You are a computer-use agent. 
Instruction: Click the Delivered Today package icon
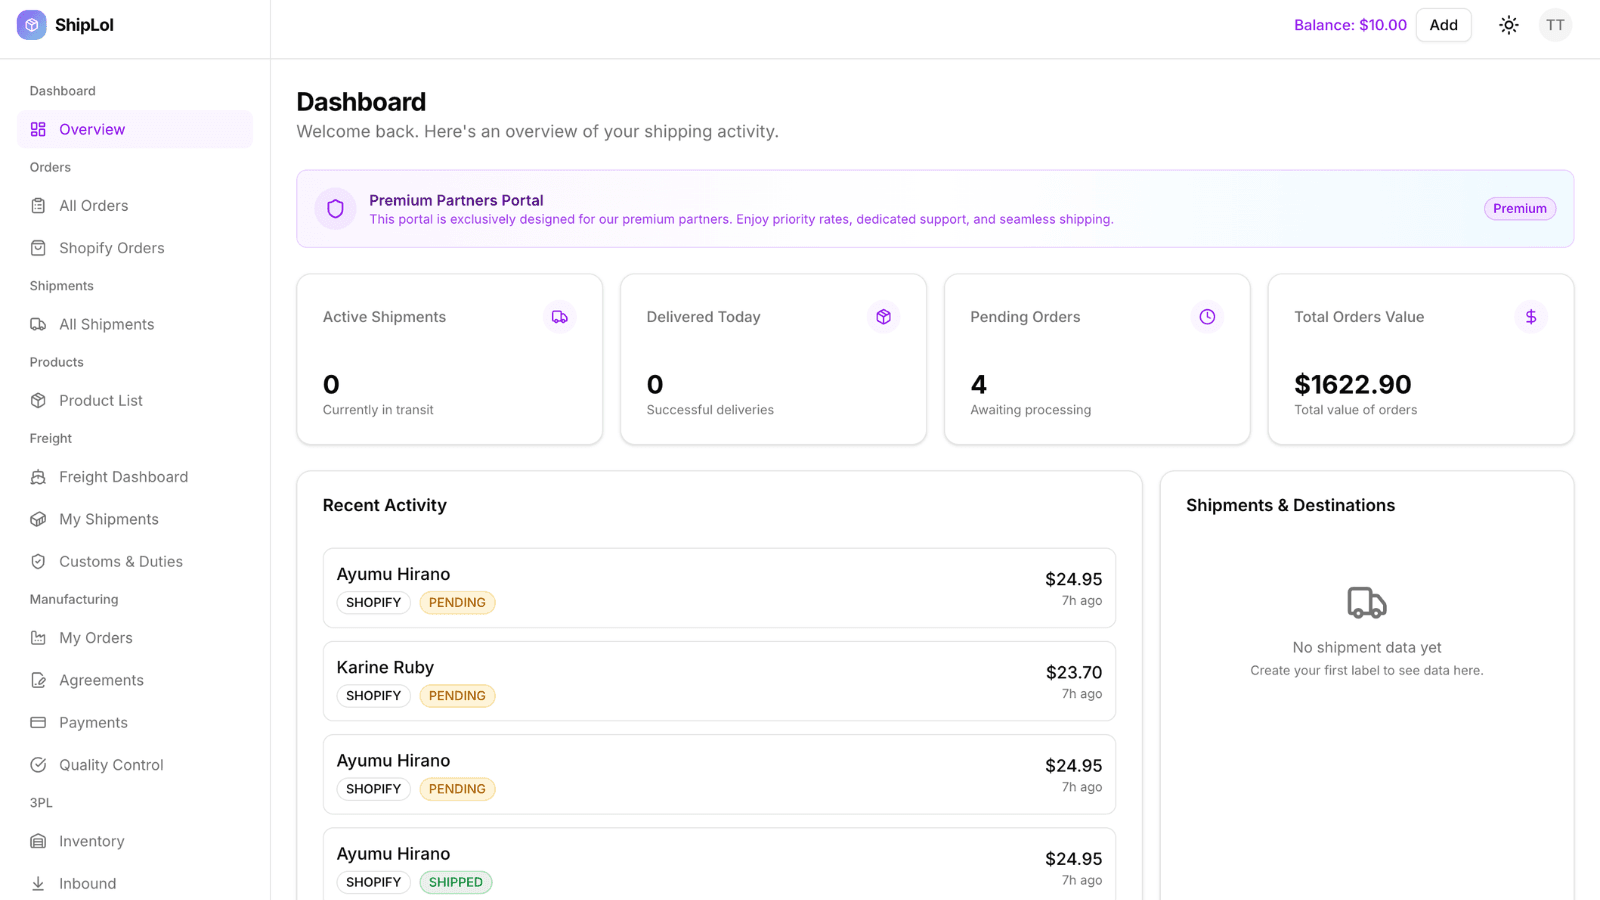coord(883,317)
